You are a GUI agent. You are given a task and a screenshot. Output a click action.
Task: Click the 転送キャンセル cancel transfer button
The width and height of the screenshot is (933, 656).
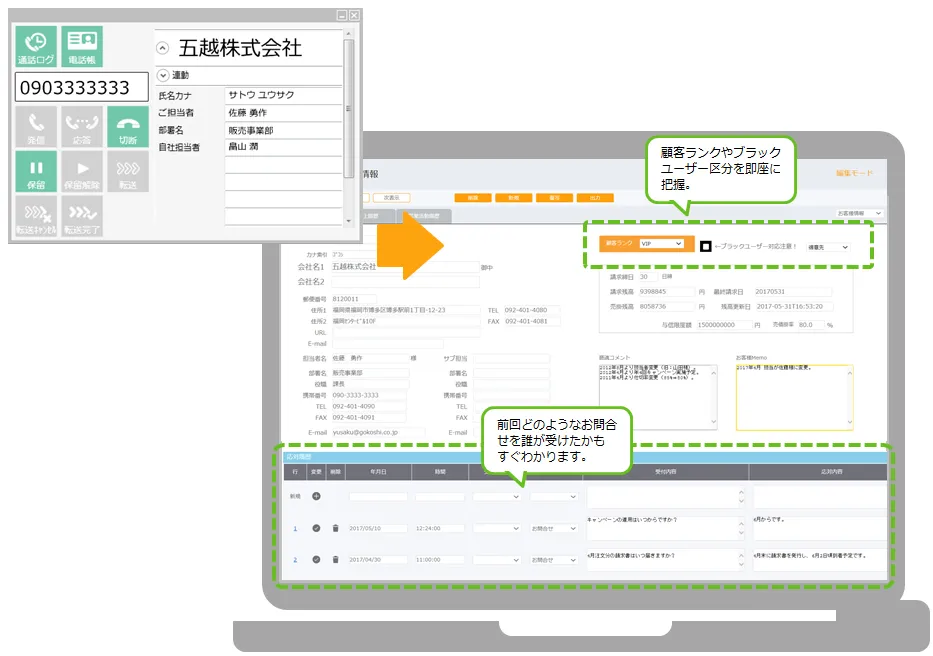pyautogui.click(x=36, y=216)
